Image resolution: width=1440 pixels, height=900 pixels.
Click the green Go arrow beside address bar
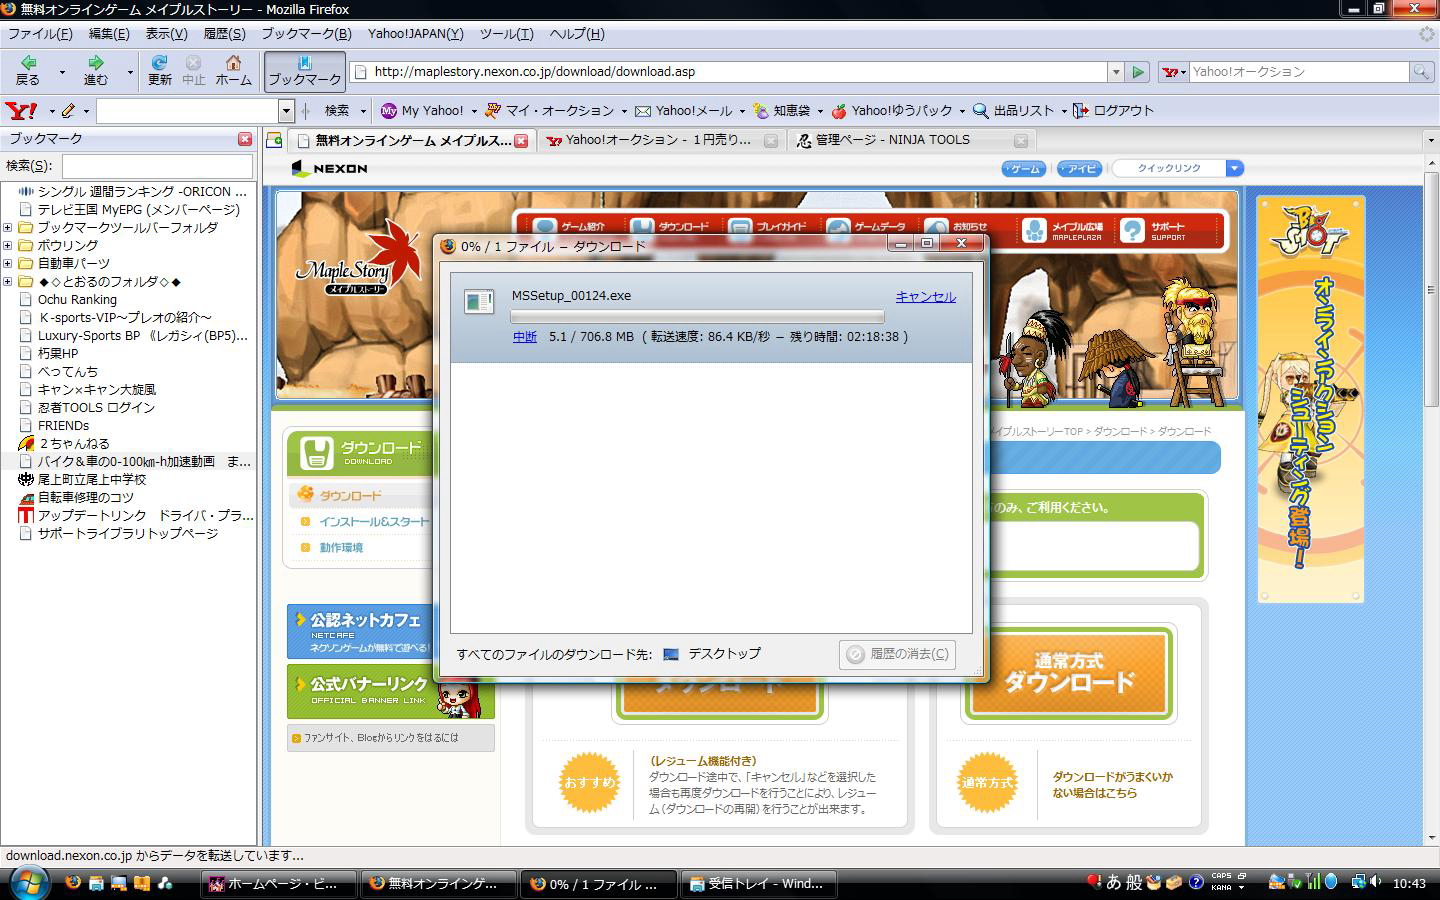(x=1138, y=72)
